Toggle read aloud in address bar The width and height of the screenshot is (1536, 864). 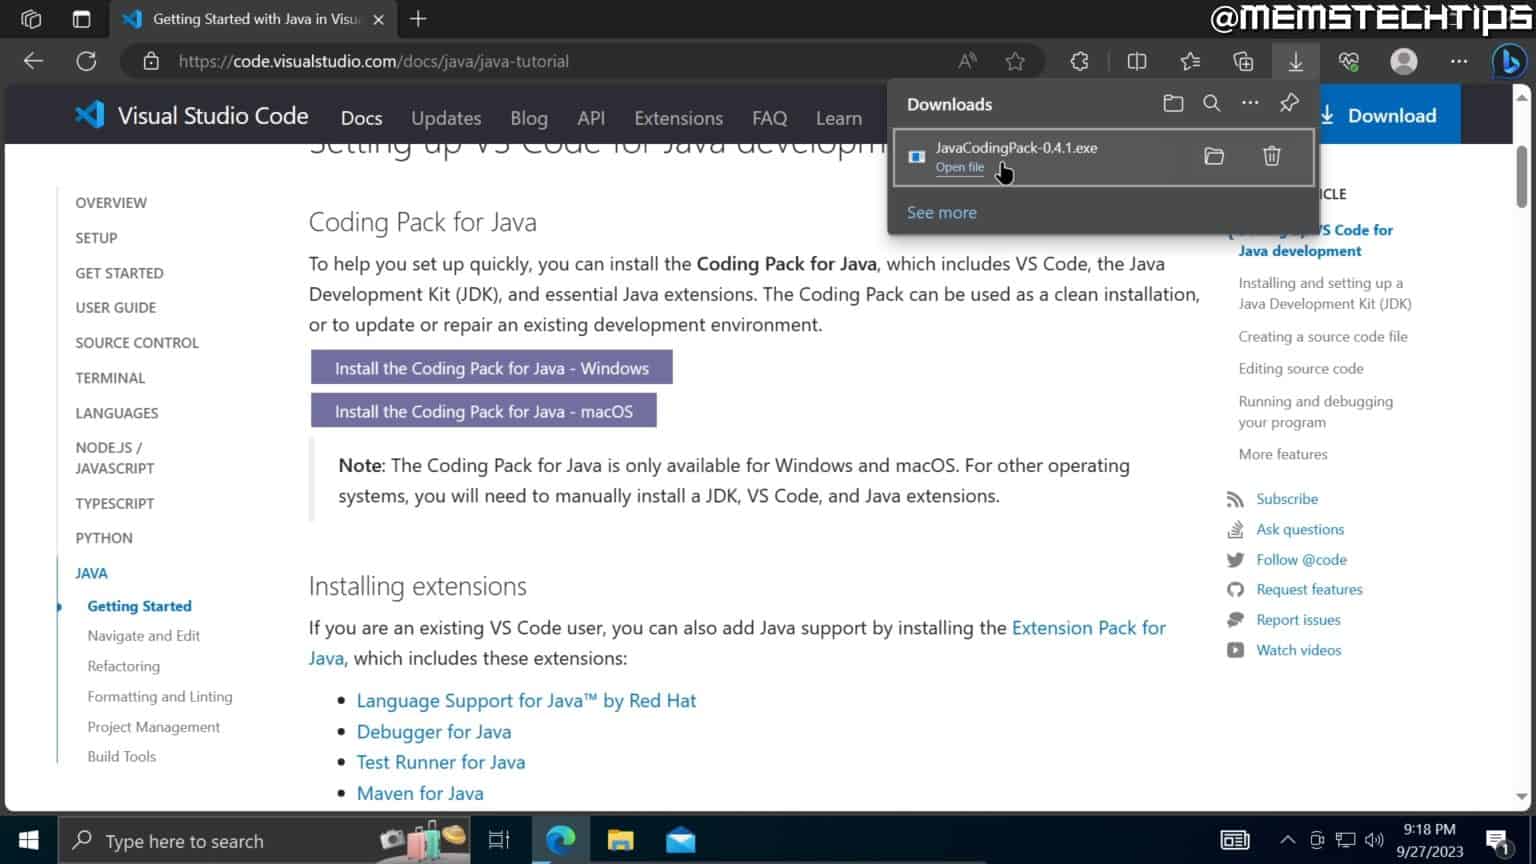(x=967, y=61)
